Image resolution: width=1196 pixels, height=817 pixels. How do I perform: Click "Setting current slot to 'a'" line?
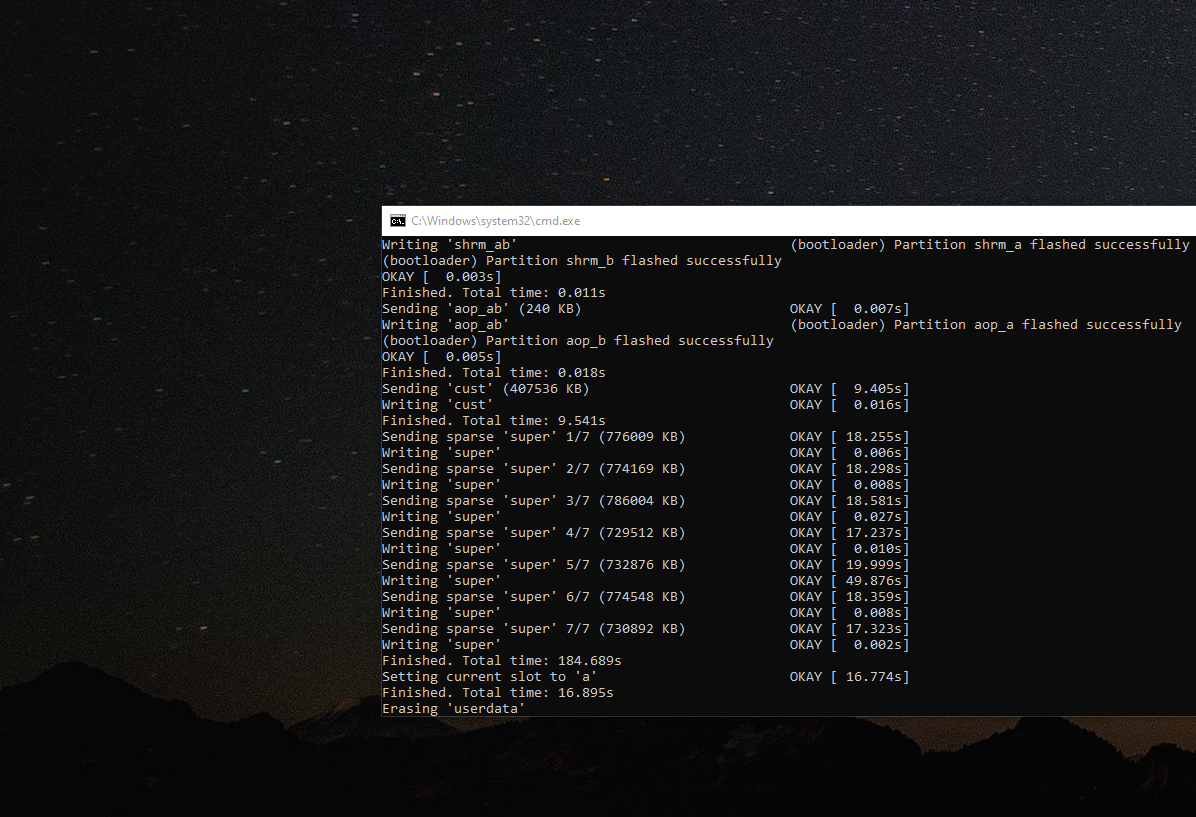tap(489, 677)
